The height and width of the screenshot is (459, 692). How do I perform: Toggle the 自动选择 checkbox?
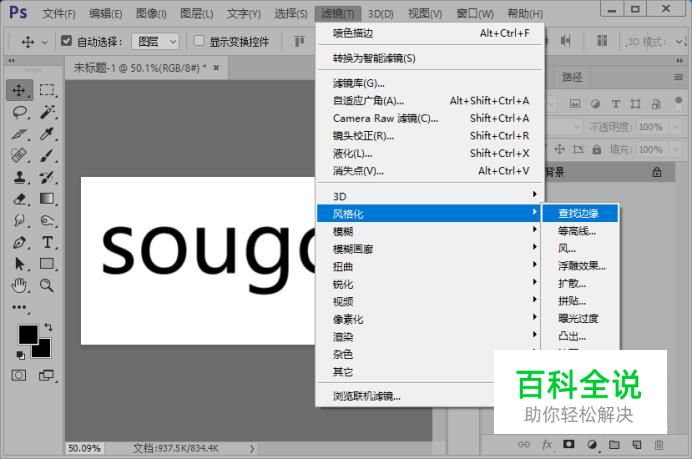click(x=66, y=41)
